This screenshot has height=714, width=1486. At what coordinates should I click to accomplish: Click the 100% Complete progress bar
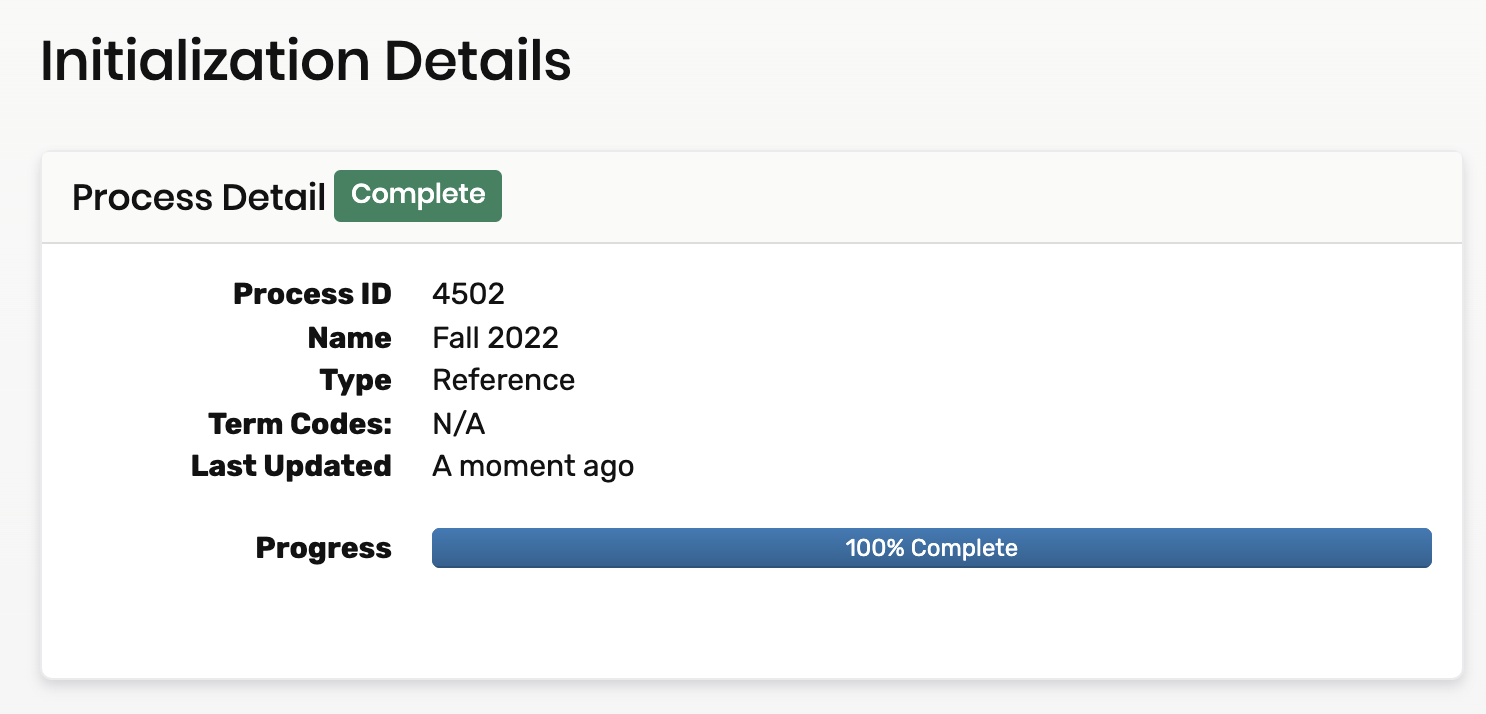click(x=931, y=548)
